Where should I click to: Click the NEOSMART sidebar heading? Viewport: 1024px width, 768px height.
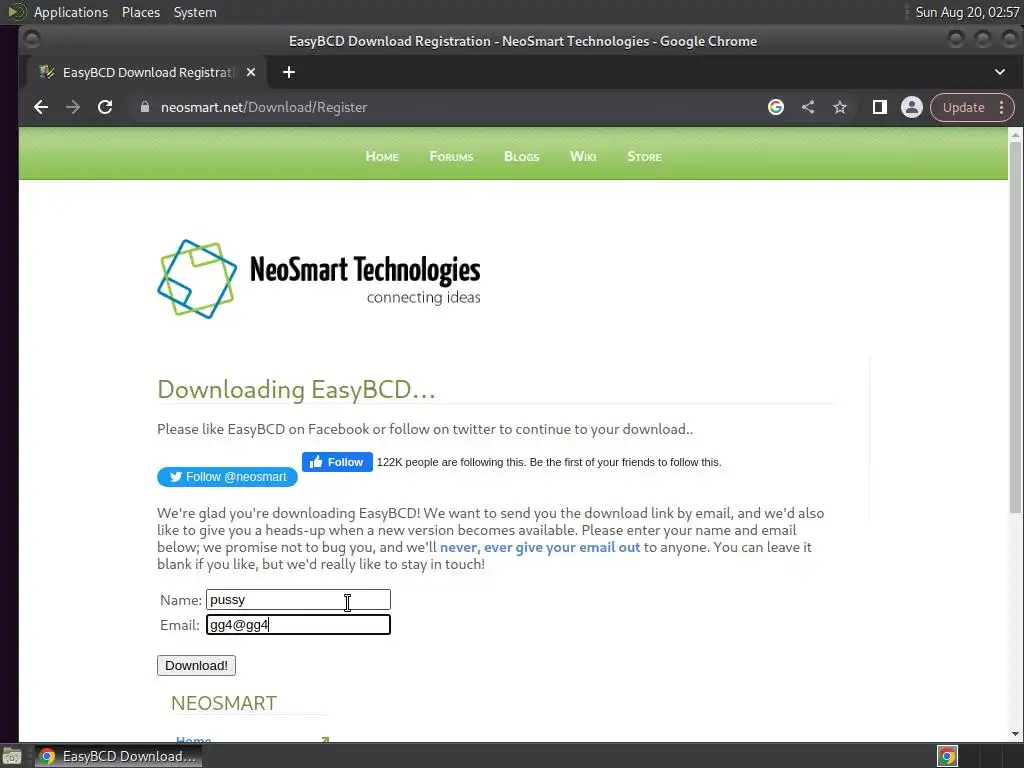(223, 703)
